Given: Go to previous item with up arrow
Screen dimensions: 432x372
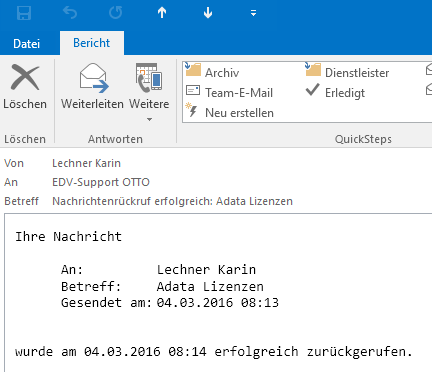Looking at the screenshot, I should (162, 13).
